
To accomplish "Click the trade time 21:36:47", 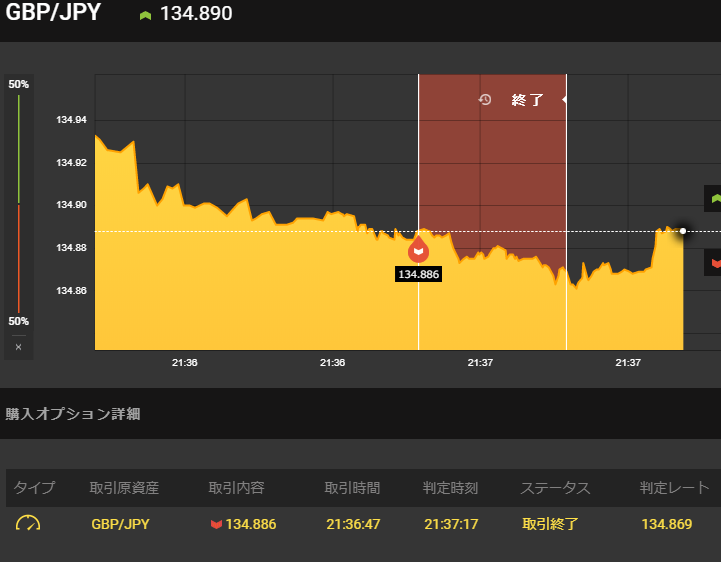I will (353, 524).
